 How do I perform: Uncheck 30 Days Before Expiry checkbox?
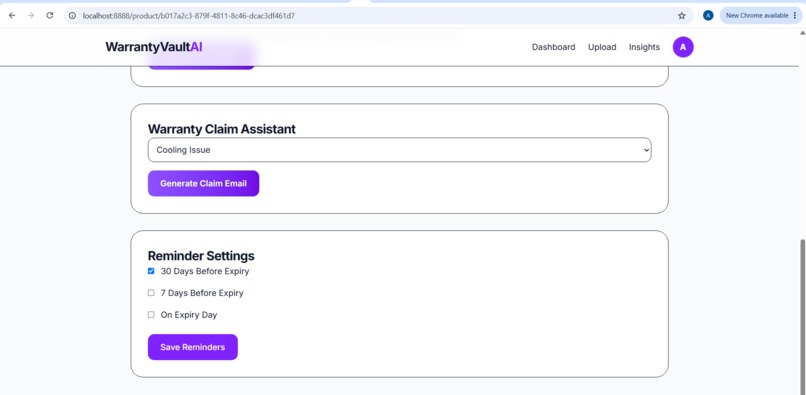151,271
